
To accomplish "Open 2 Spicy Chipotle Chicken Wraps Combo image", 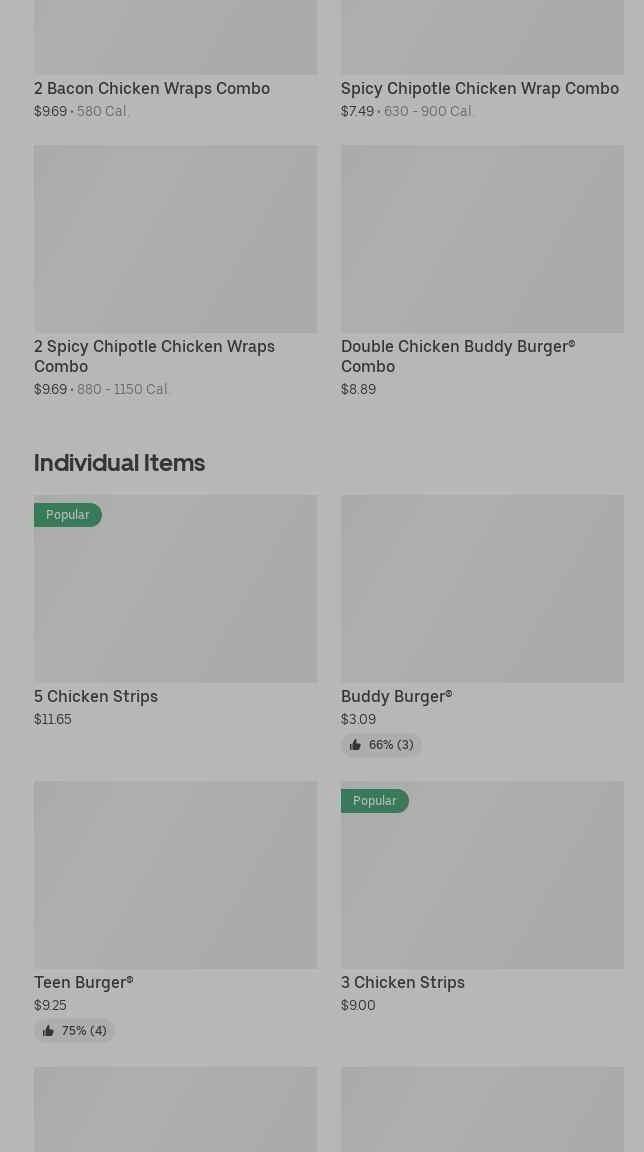I will coord(175,239).
